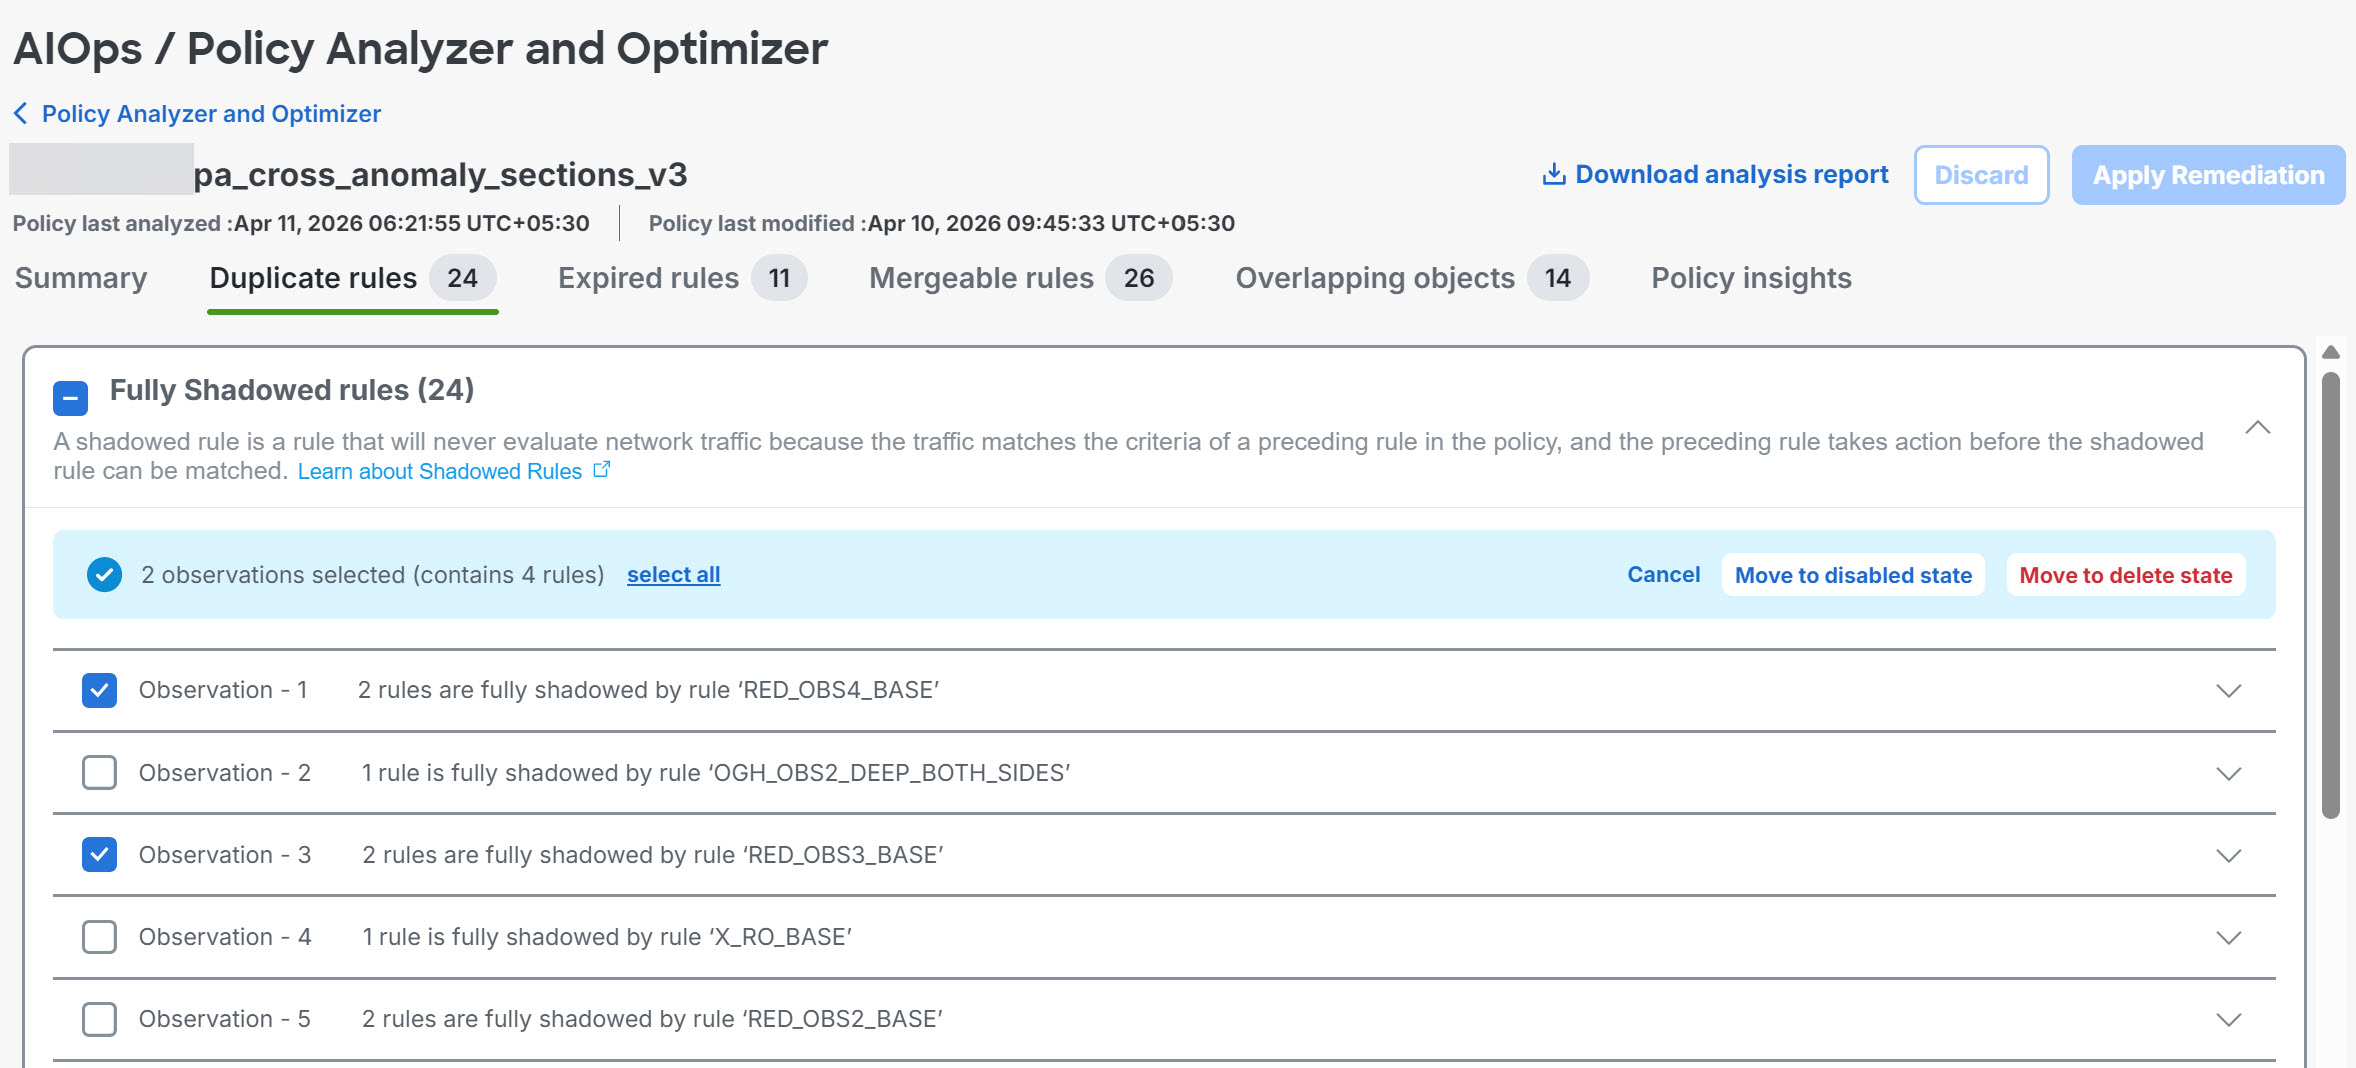
Task: Click the scrollbar up arrow icon
Action: coord(2330,352)
